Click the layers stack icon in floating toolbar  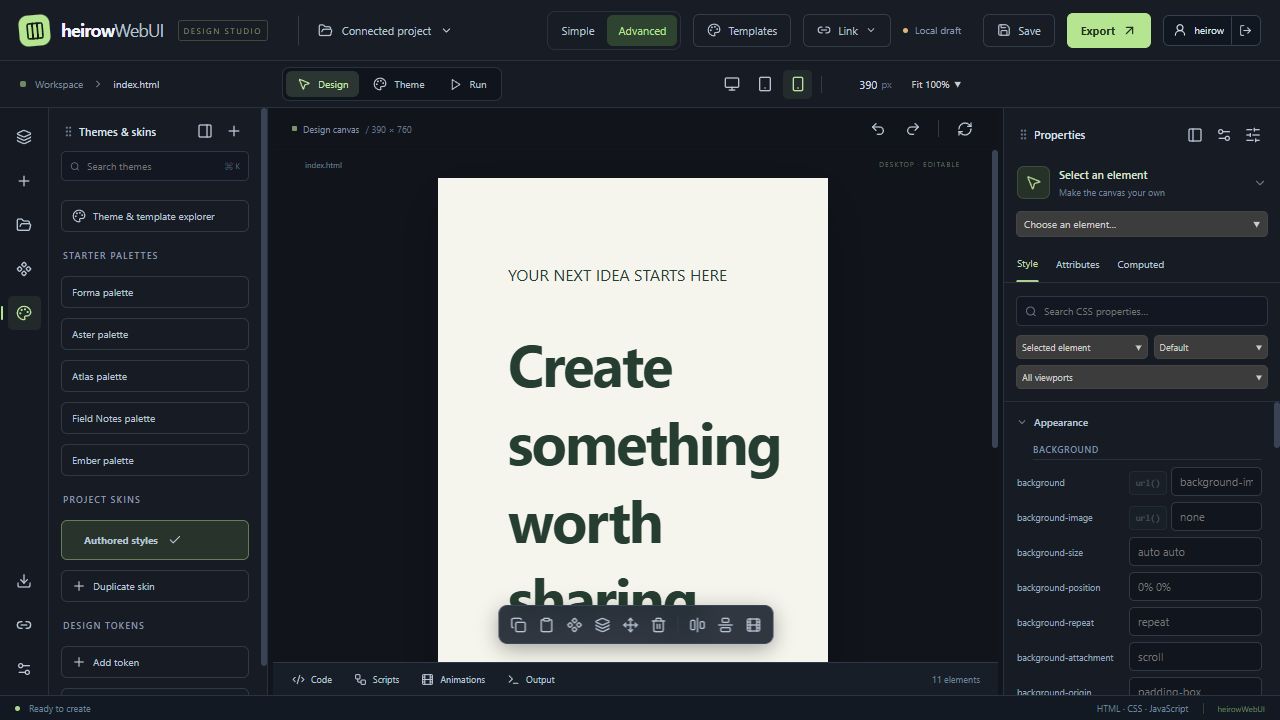(x=602, y=625)
